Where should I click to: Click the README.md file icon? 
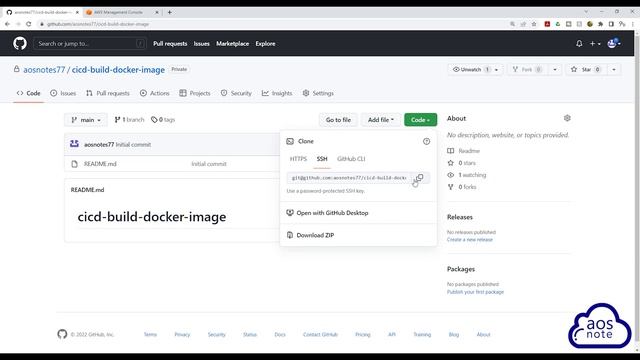74,164
